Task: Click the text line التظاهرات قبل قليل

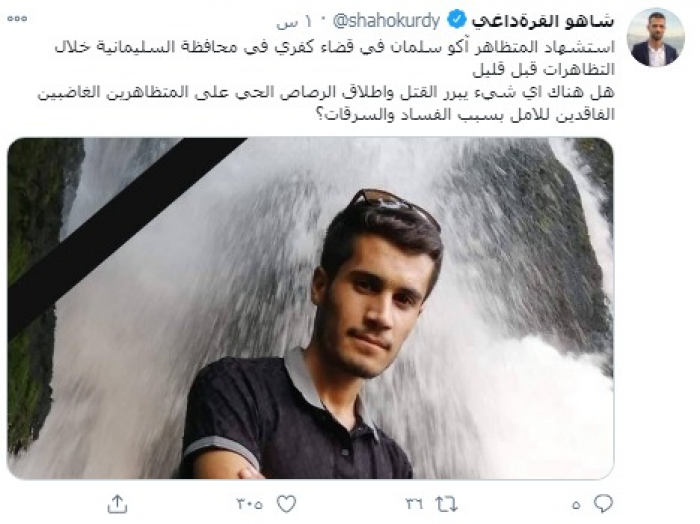Action: (x=544, y=70)
